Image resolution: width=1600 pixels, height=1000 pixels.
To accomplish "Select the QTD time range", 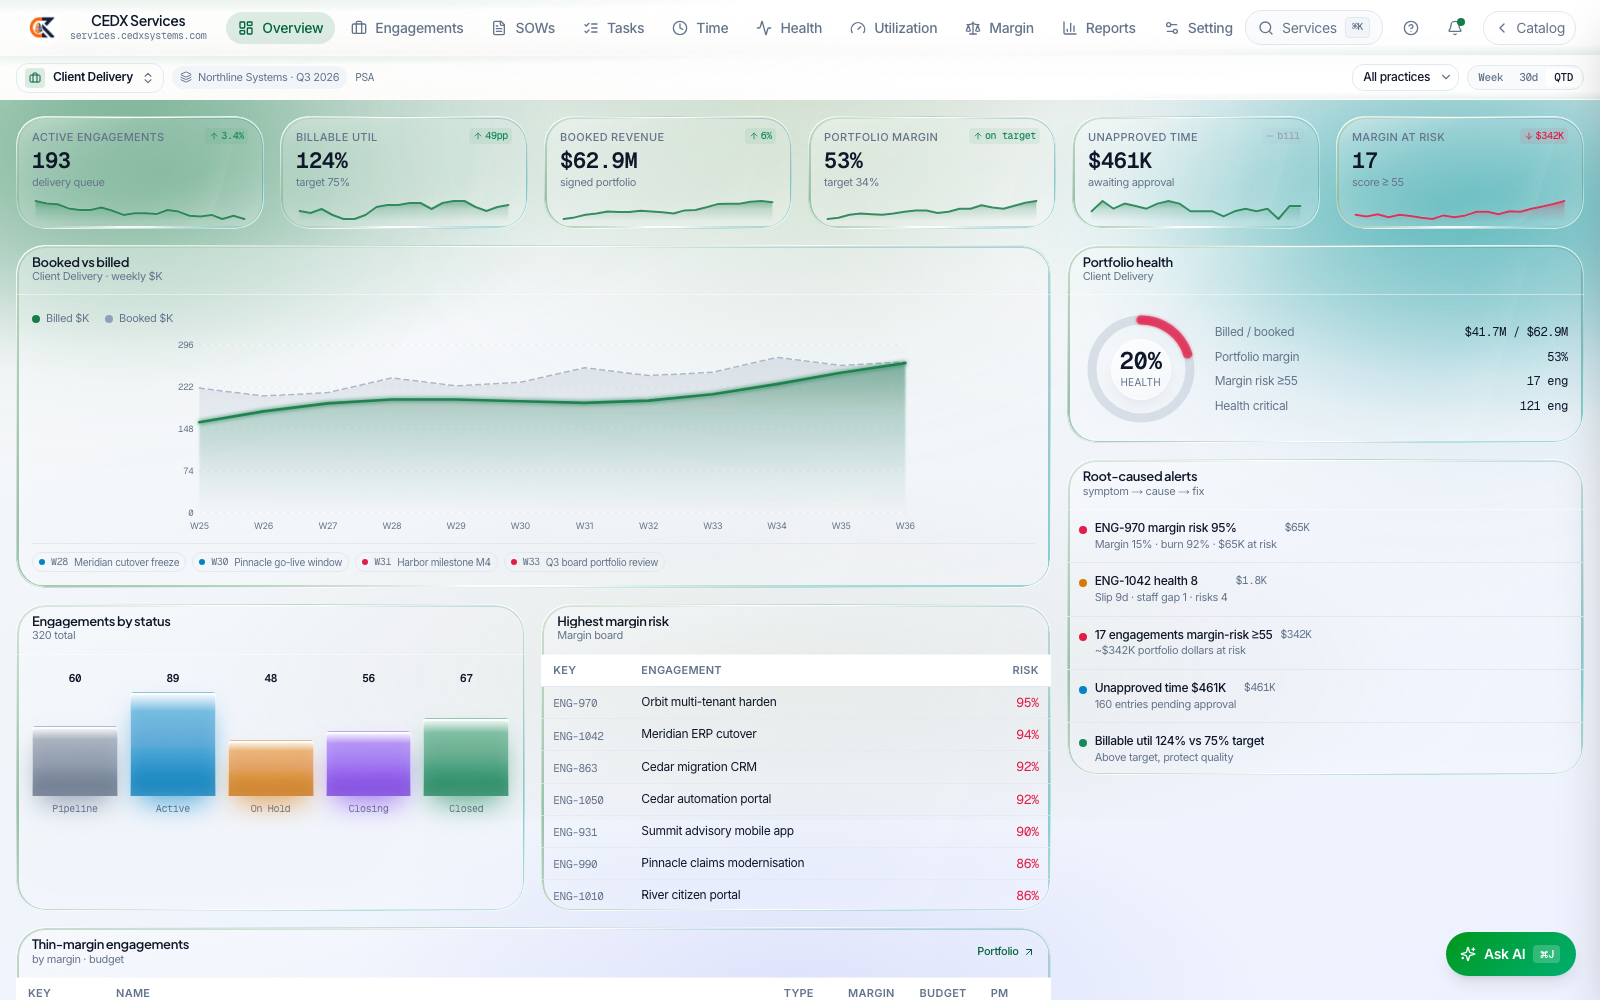I will [1563, 77].
